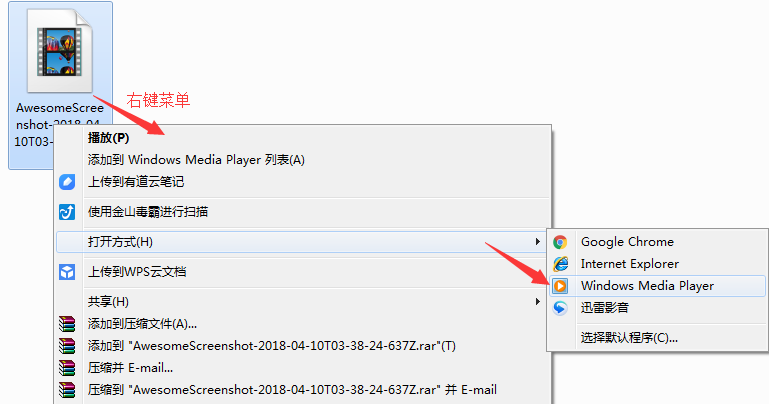Select the AwesomeScreenshot video file thumbnail

pos(60,51)
